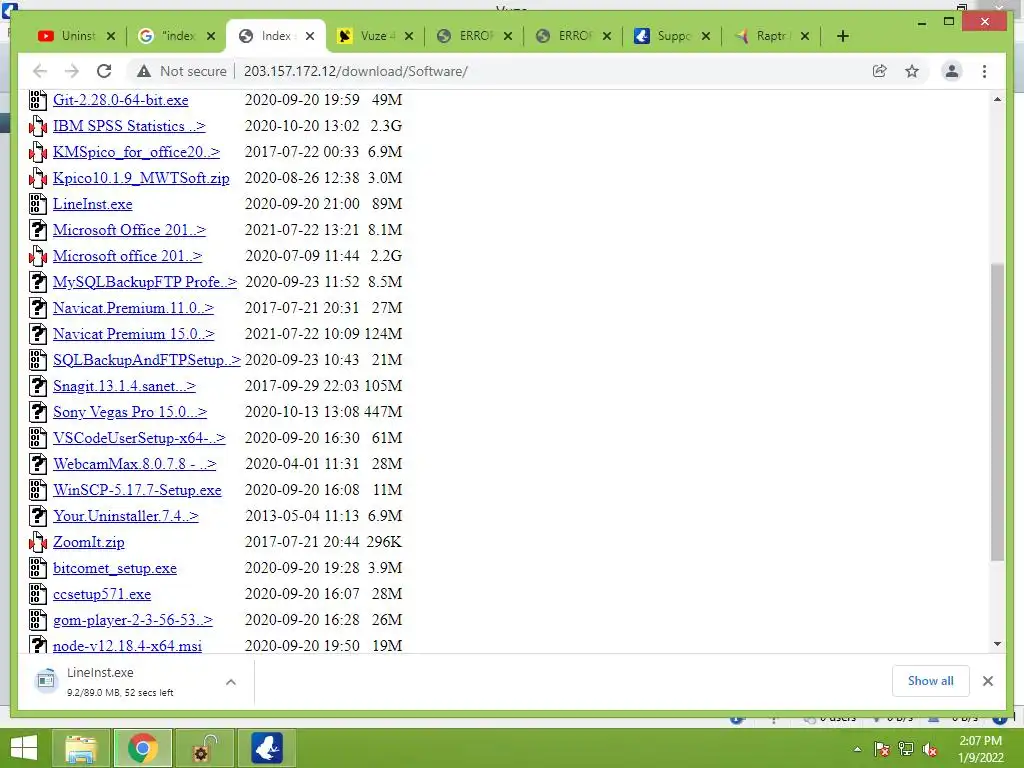Viewport: 1024px width, 768px height.
Task: Open VSCodeUserSetup-x64 link
Action: tap(139, 438)
